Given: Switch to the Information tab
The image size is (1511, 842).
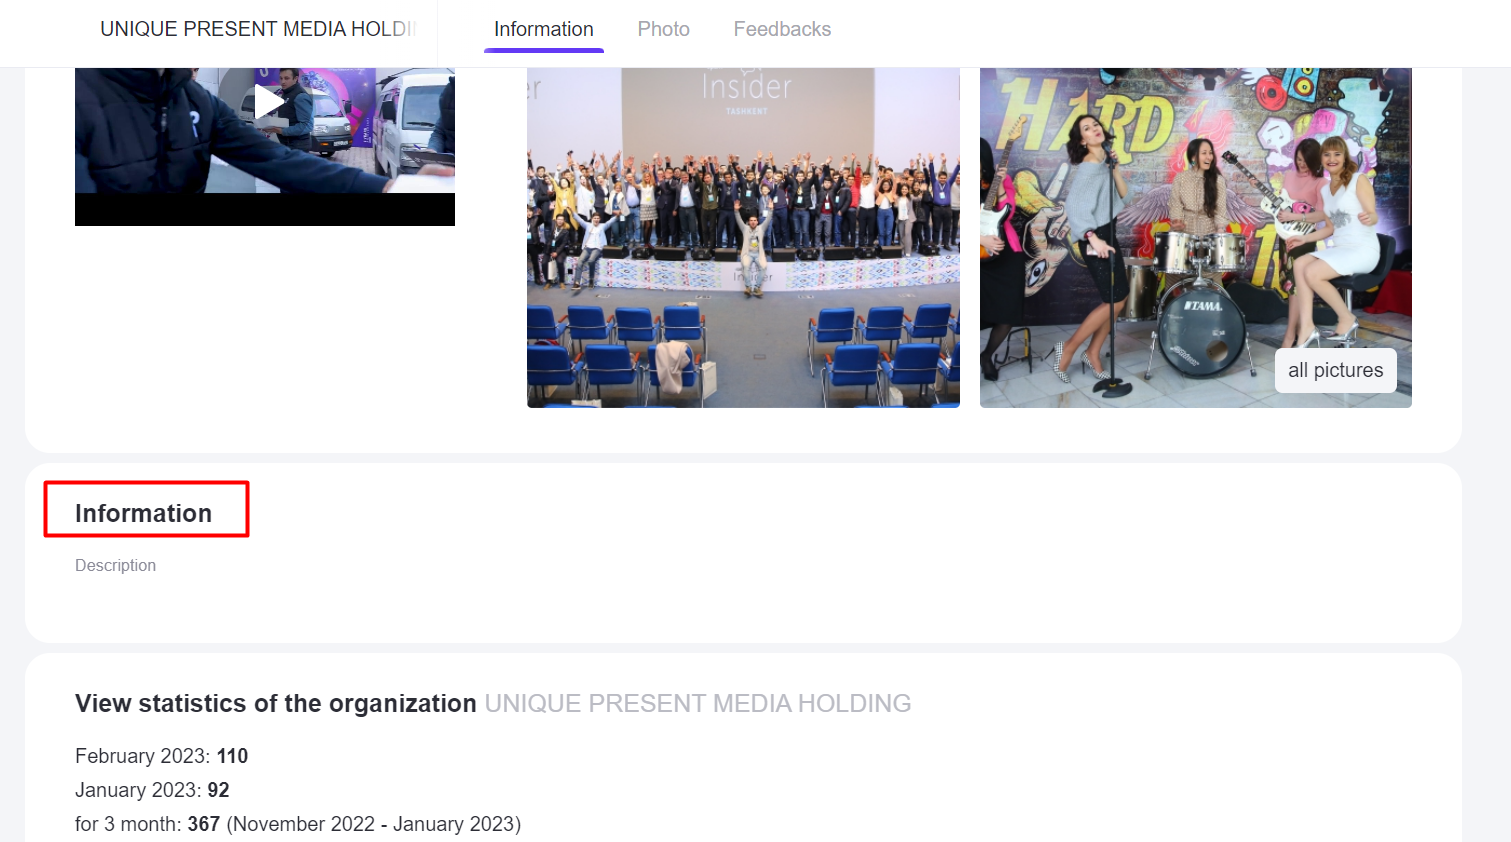Looking at the screenshot, I should point(544,29).
